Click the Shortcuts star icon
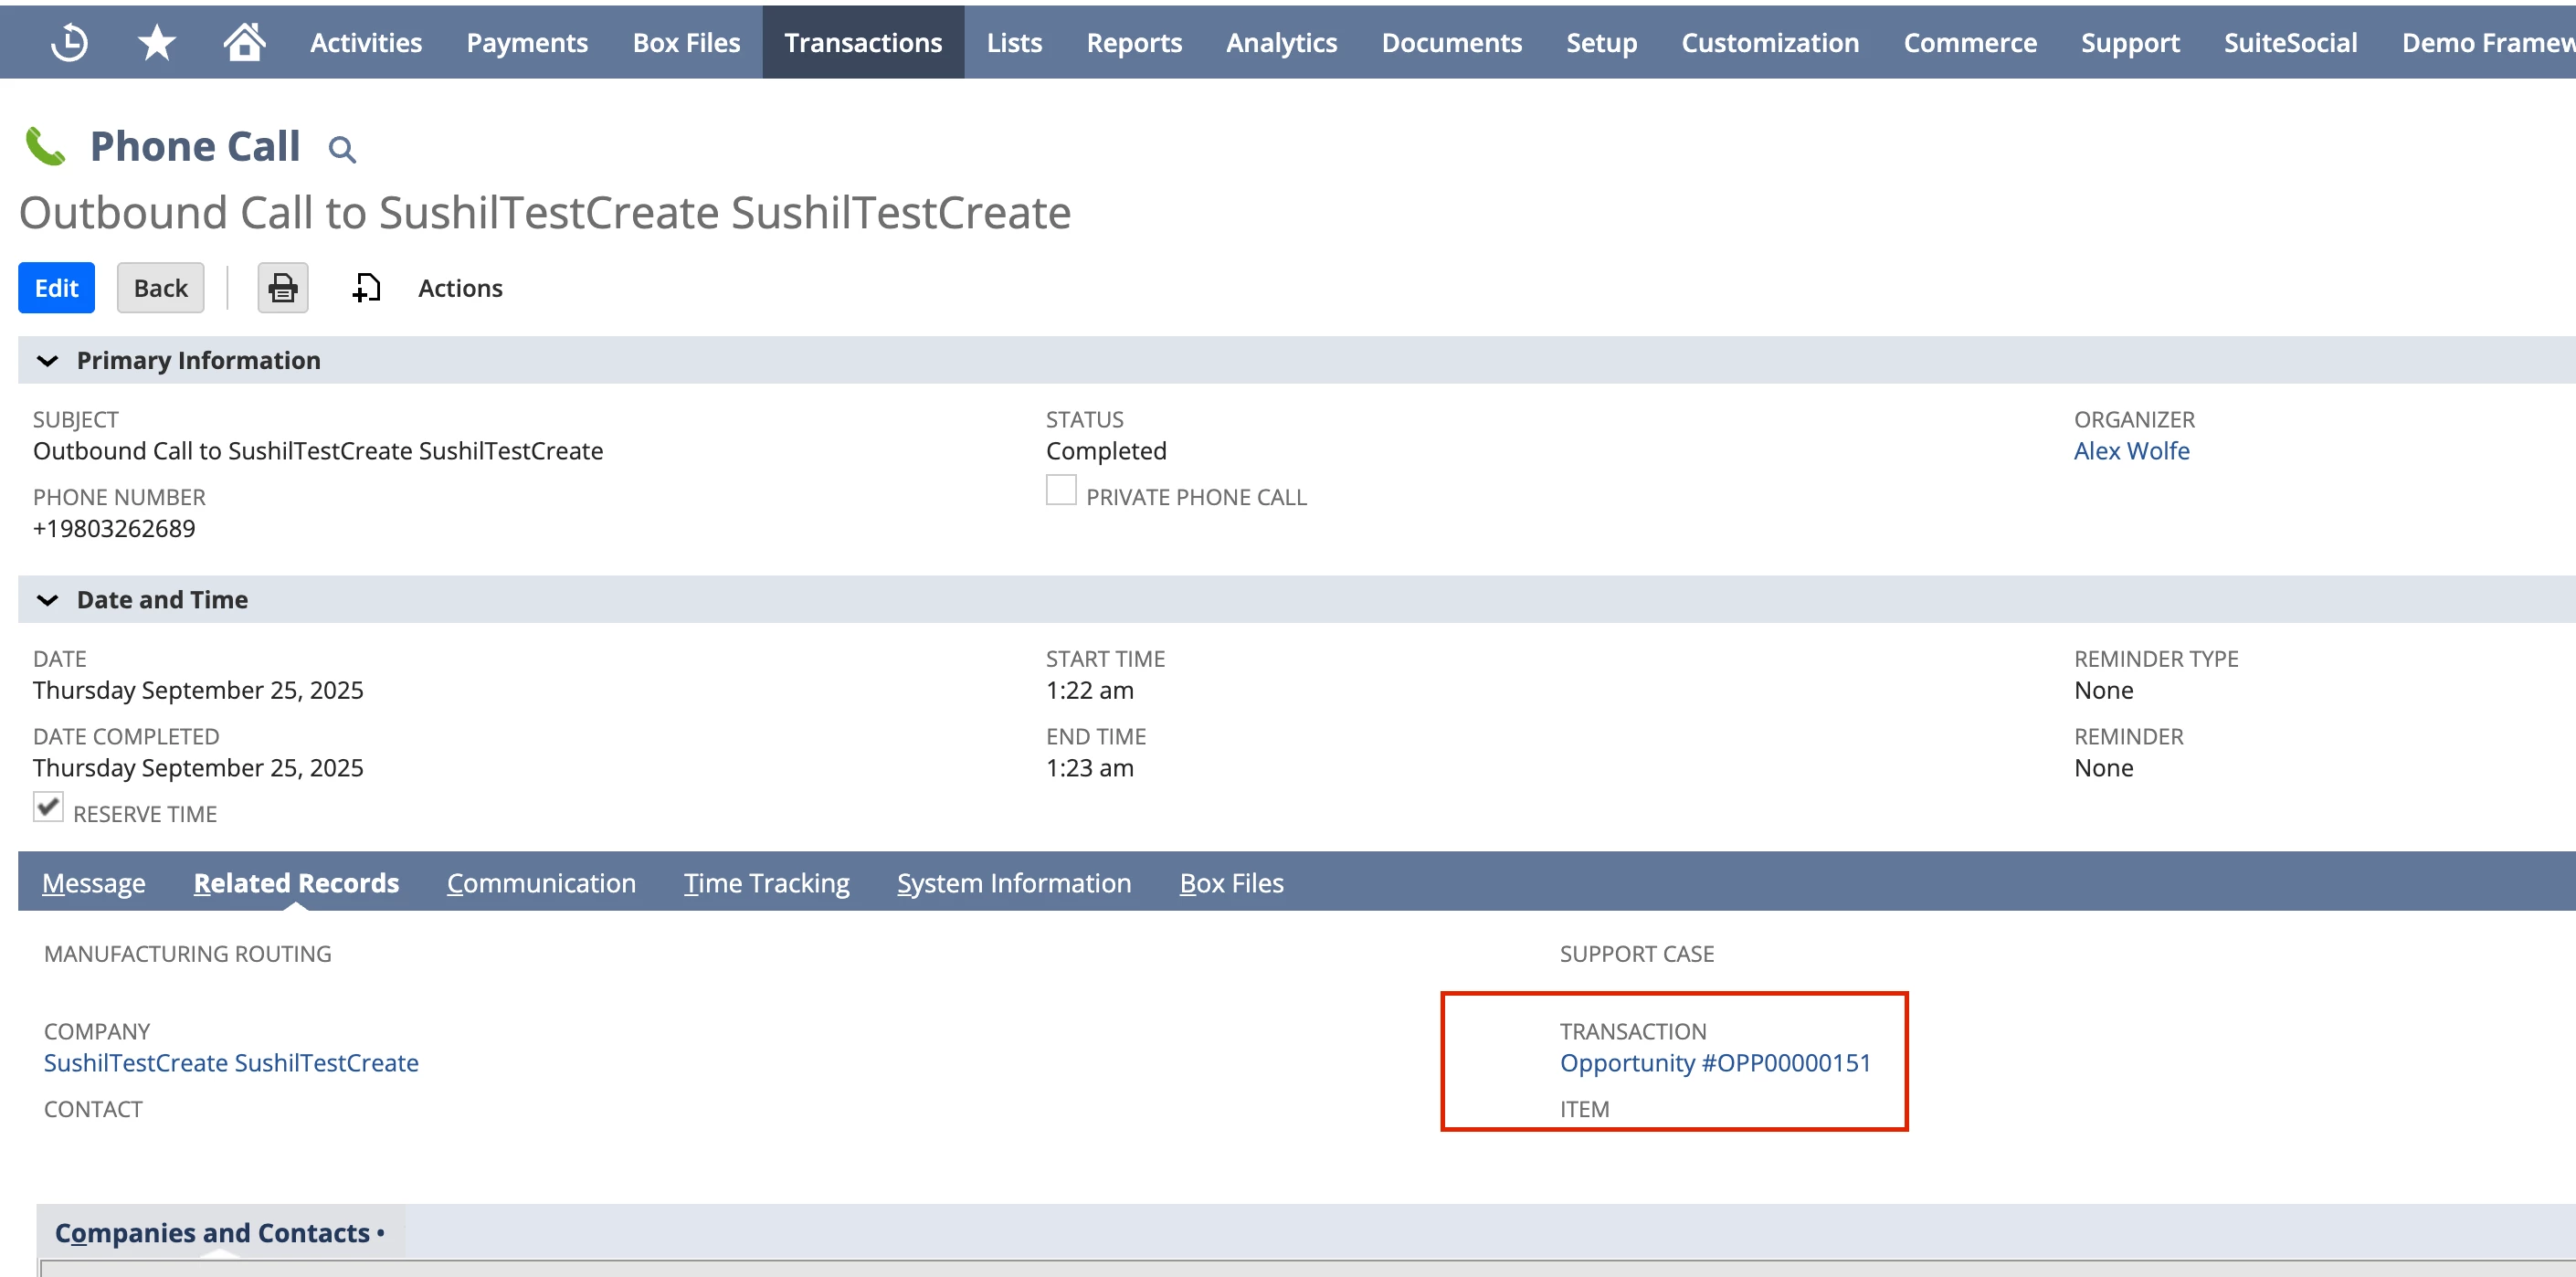This screenshot has height=1277, width=2576. [x=156, y=42]
